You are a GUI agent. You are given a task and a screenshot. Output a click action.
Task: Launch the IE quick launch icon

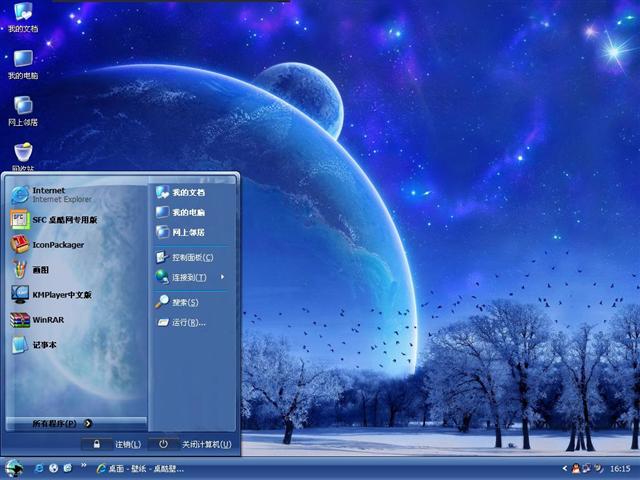[40, 468]
